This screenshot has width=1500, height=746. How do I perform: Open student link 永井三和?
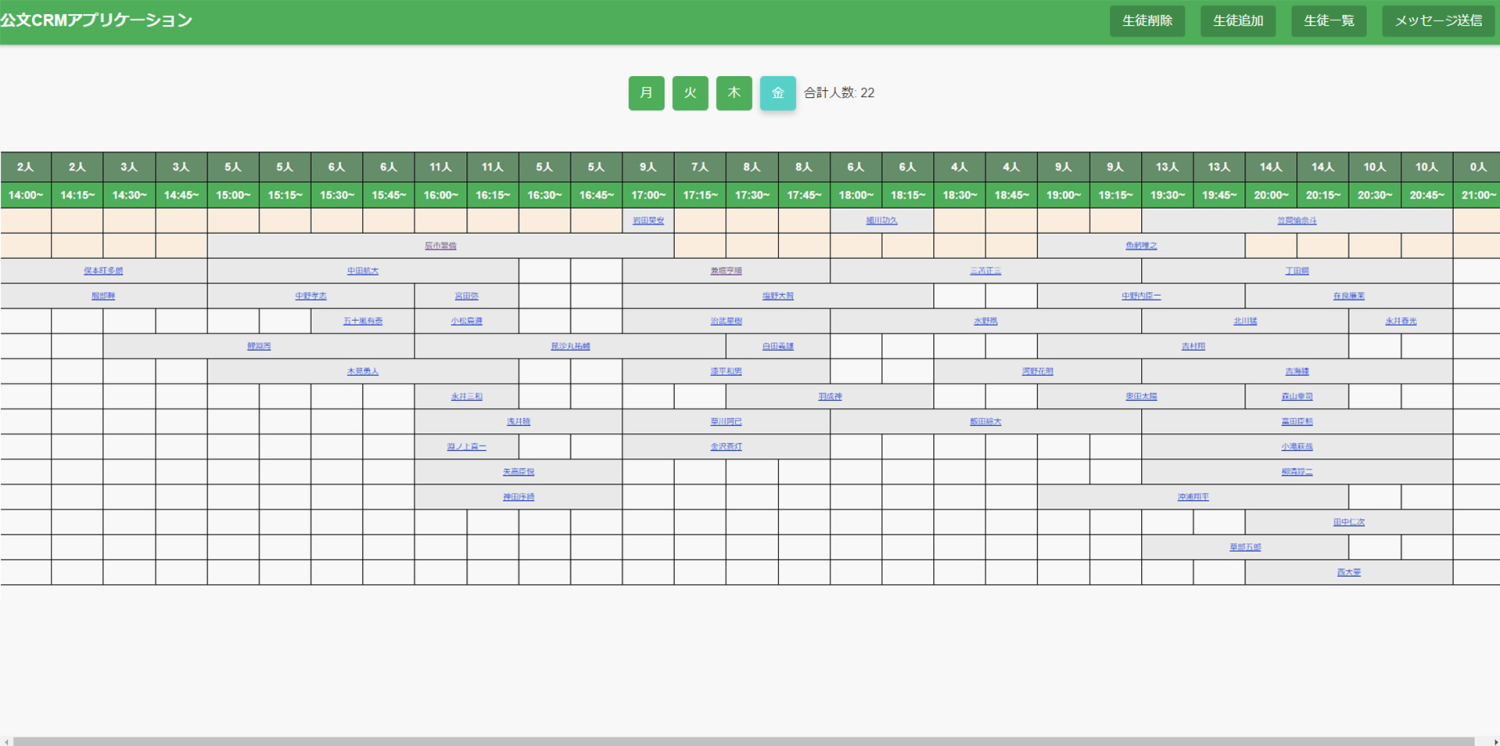tap(466, 397)
